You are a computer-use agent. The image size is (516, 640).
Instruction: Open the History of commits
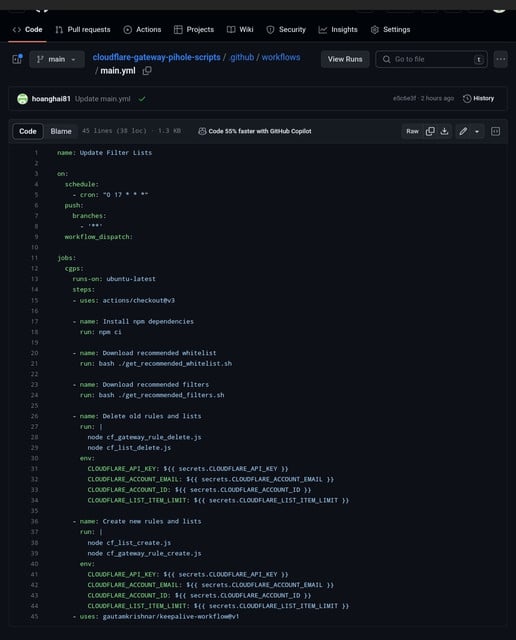[x=478, y=98]
